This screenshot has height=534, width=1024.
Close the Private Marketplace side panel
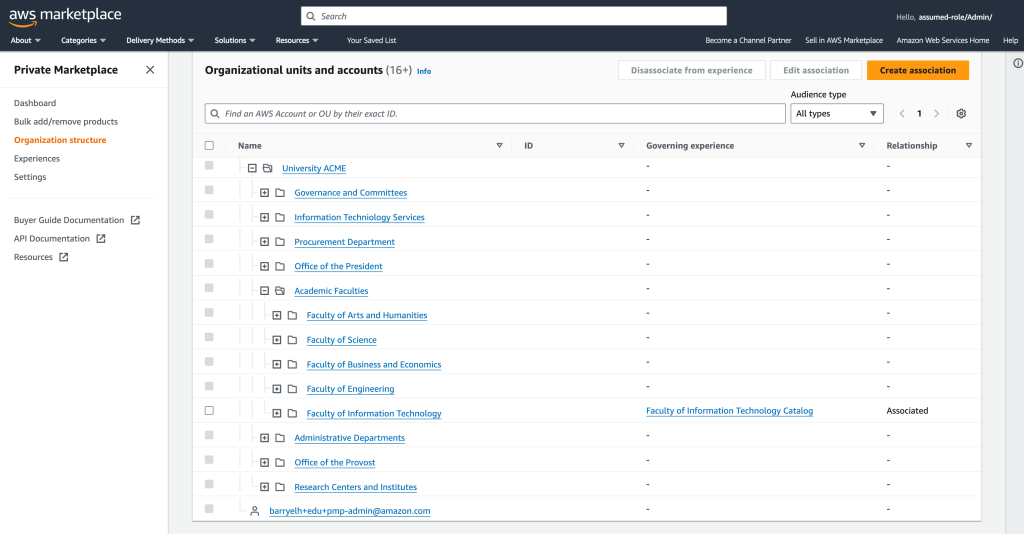point(150,70)
